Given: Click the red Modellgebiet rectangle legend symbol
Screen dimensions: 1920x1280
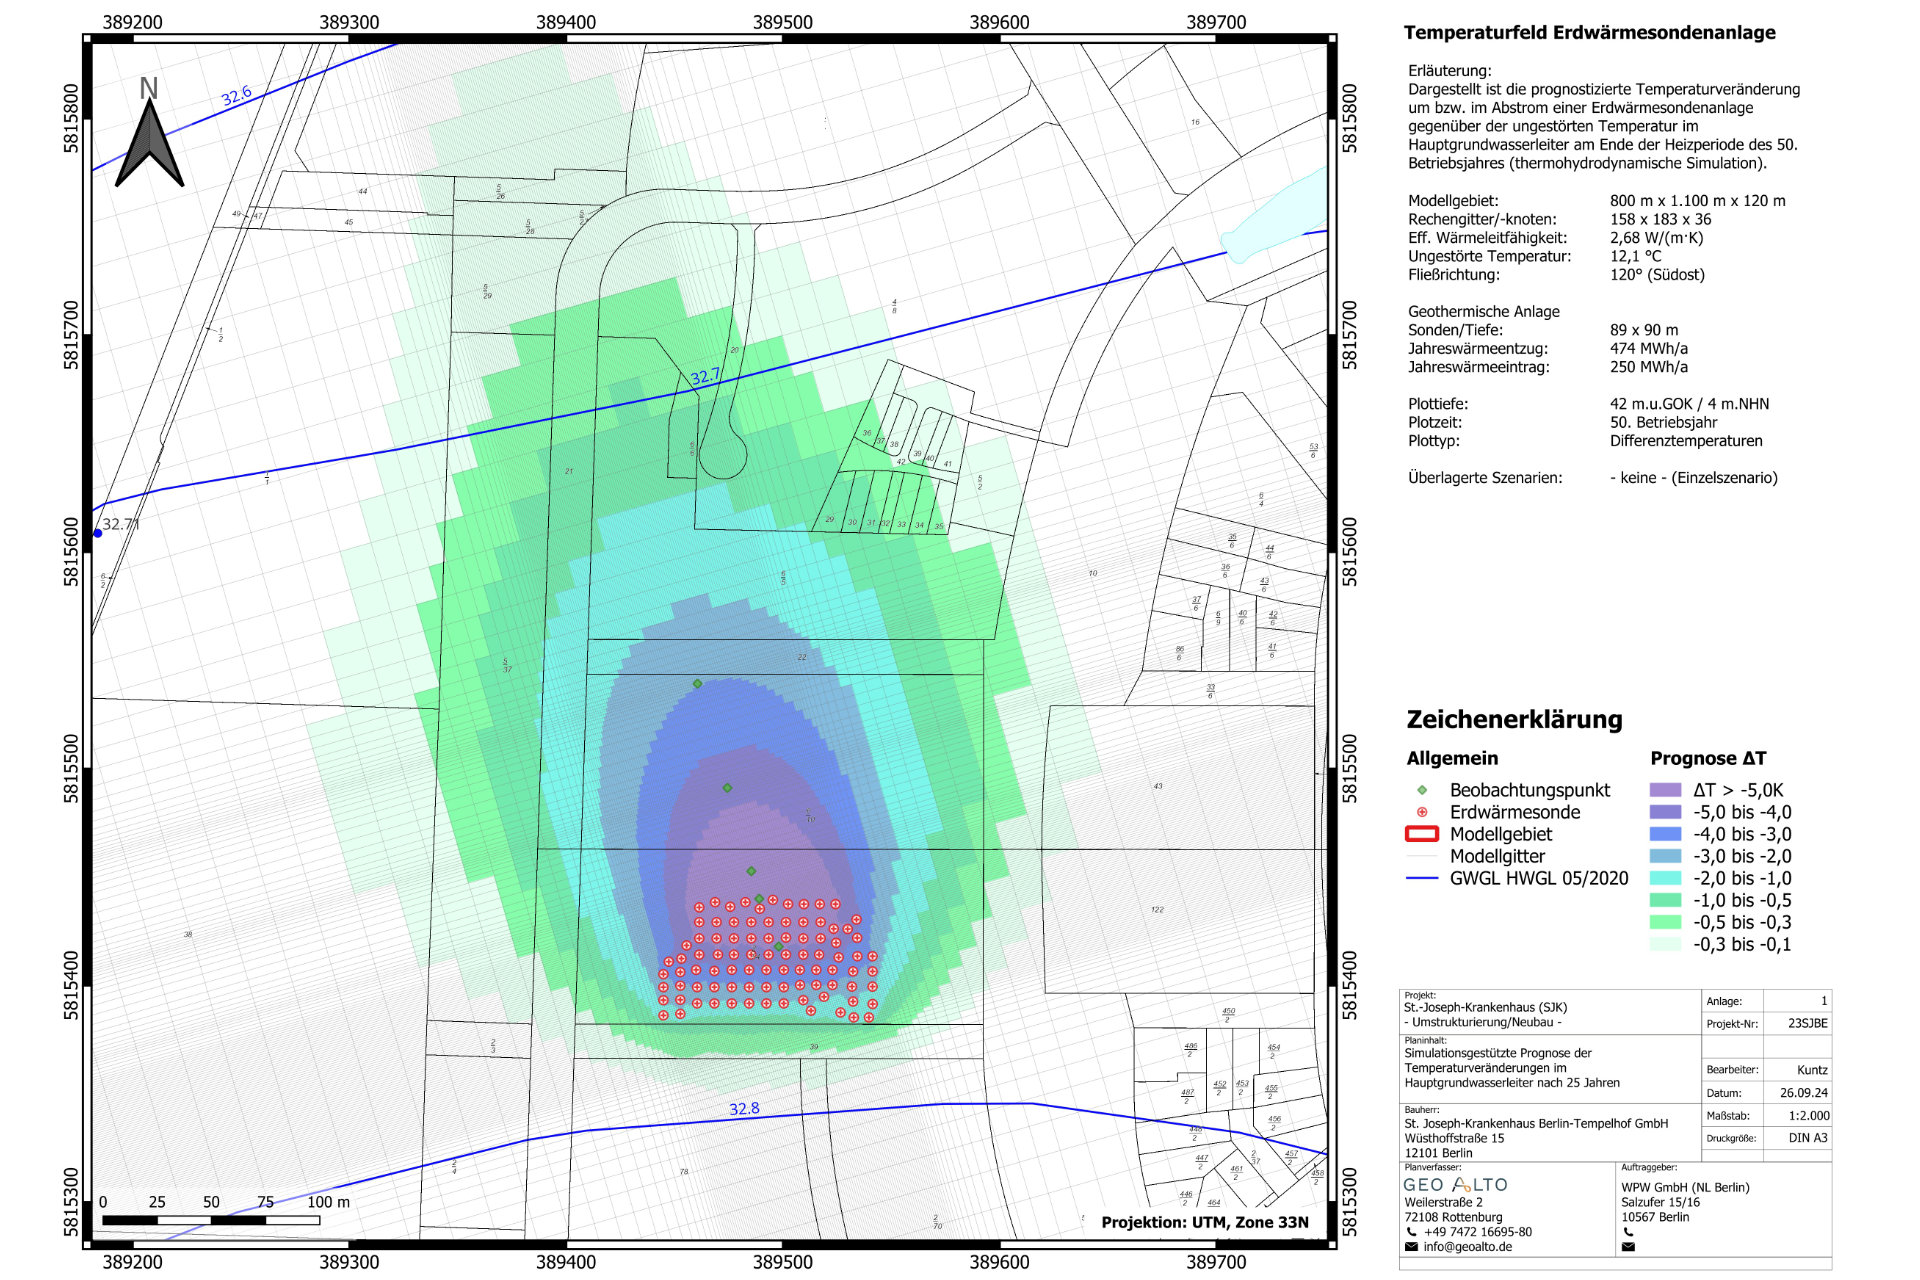Looking at the screenshot, I should pos(1421,834).
